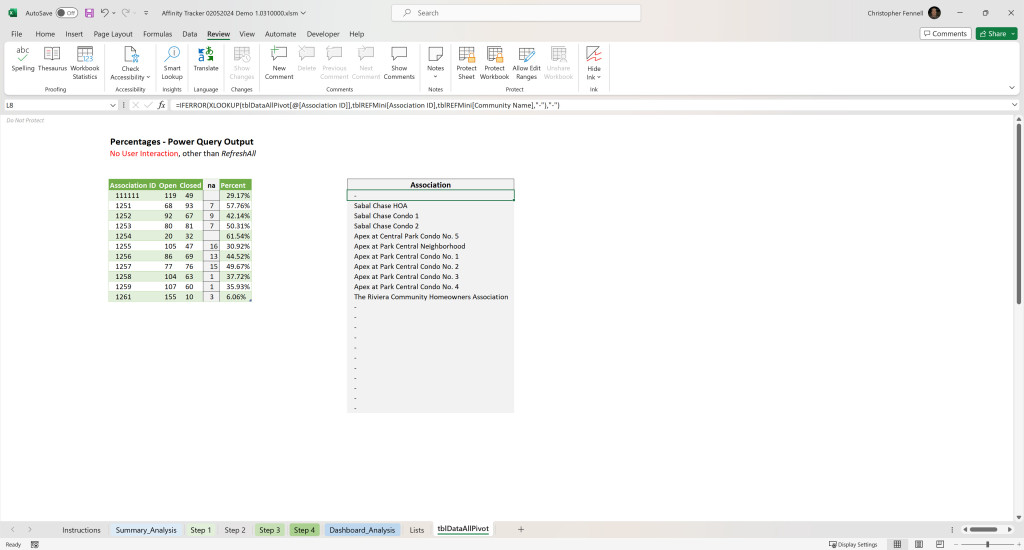Open the Translate tool
Viewport: 1024px width, 550px height.
click(206, 59)
